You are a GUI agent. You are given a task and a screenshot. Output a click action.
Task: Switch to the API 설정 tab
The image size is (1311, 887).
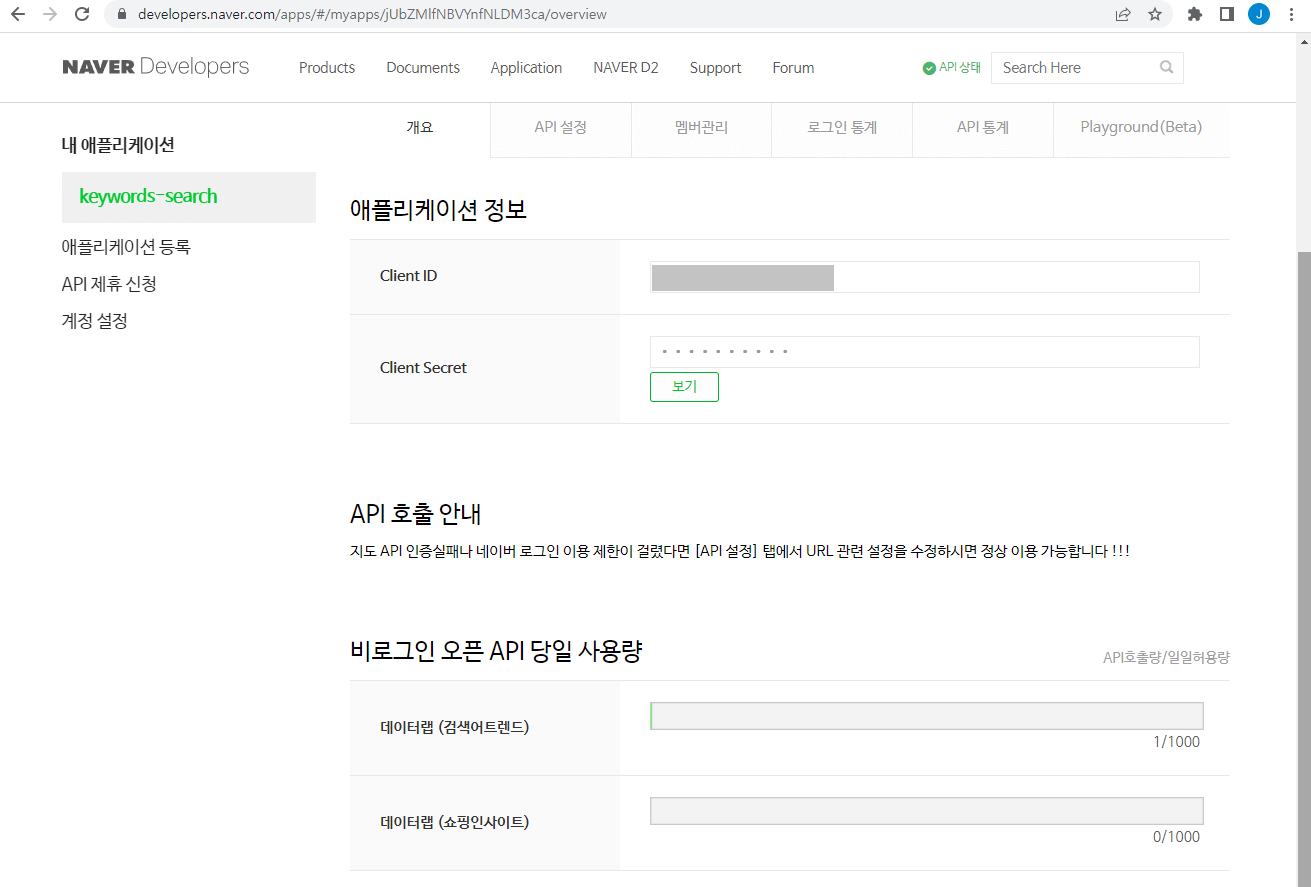click(x=560, y=127)
